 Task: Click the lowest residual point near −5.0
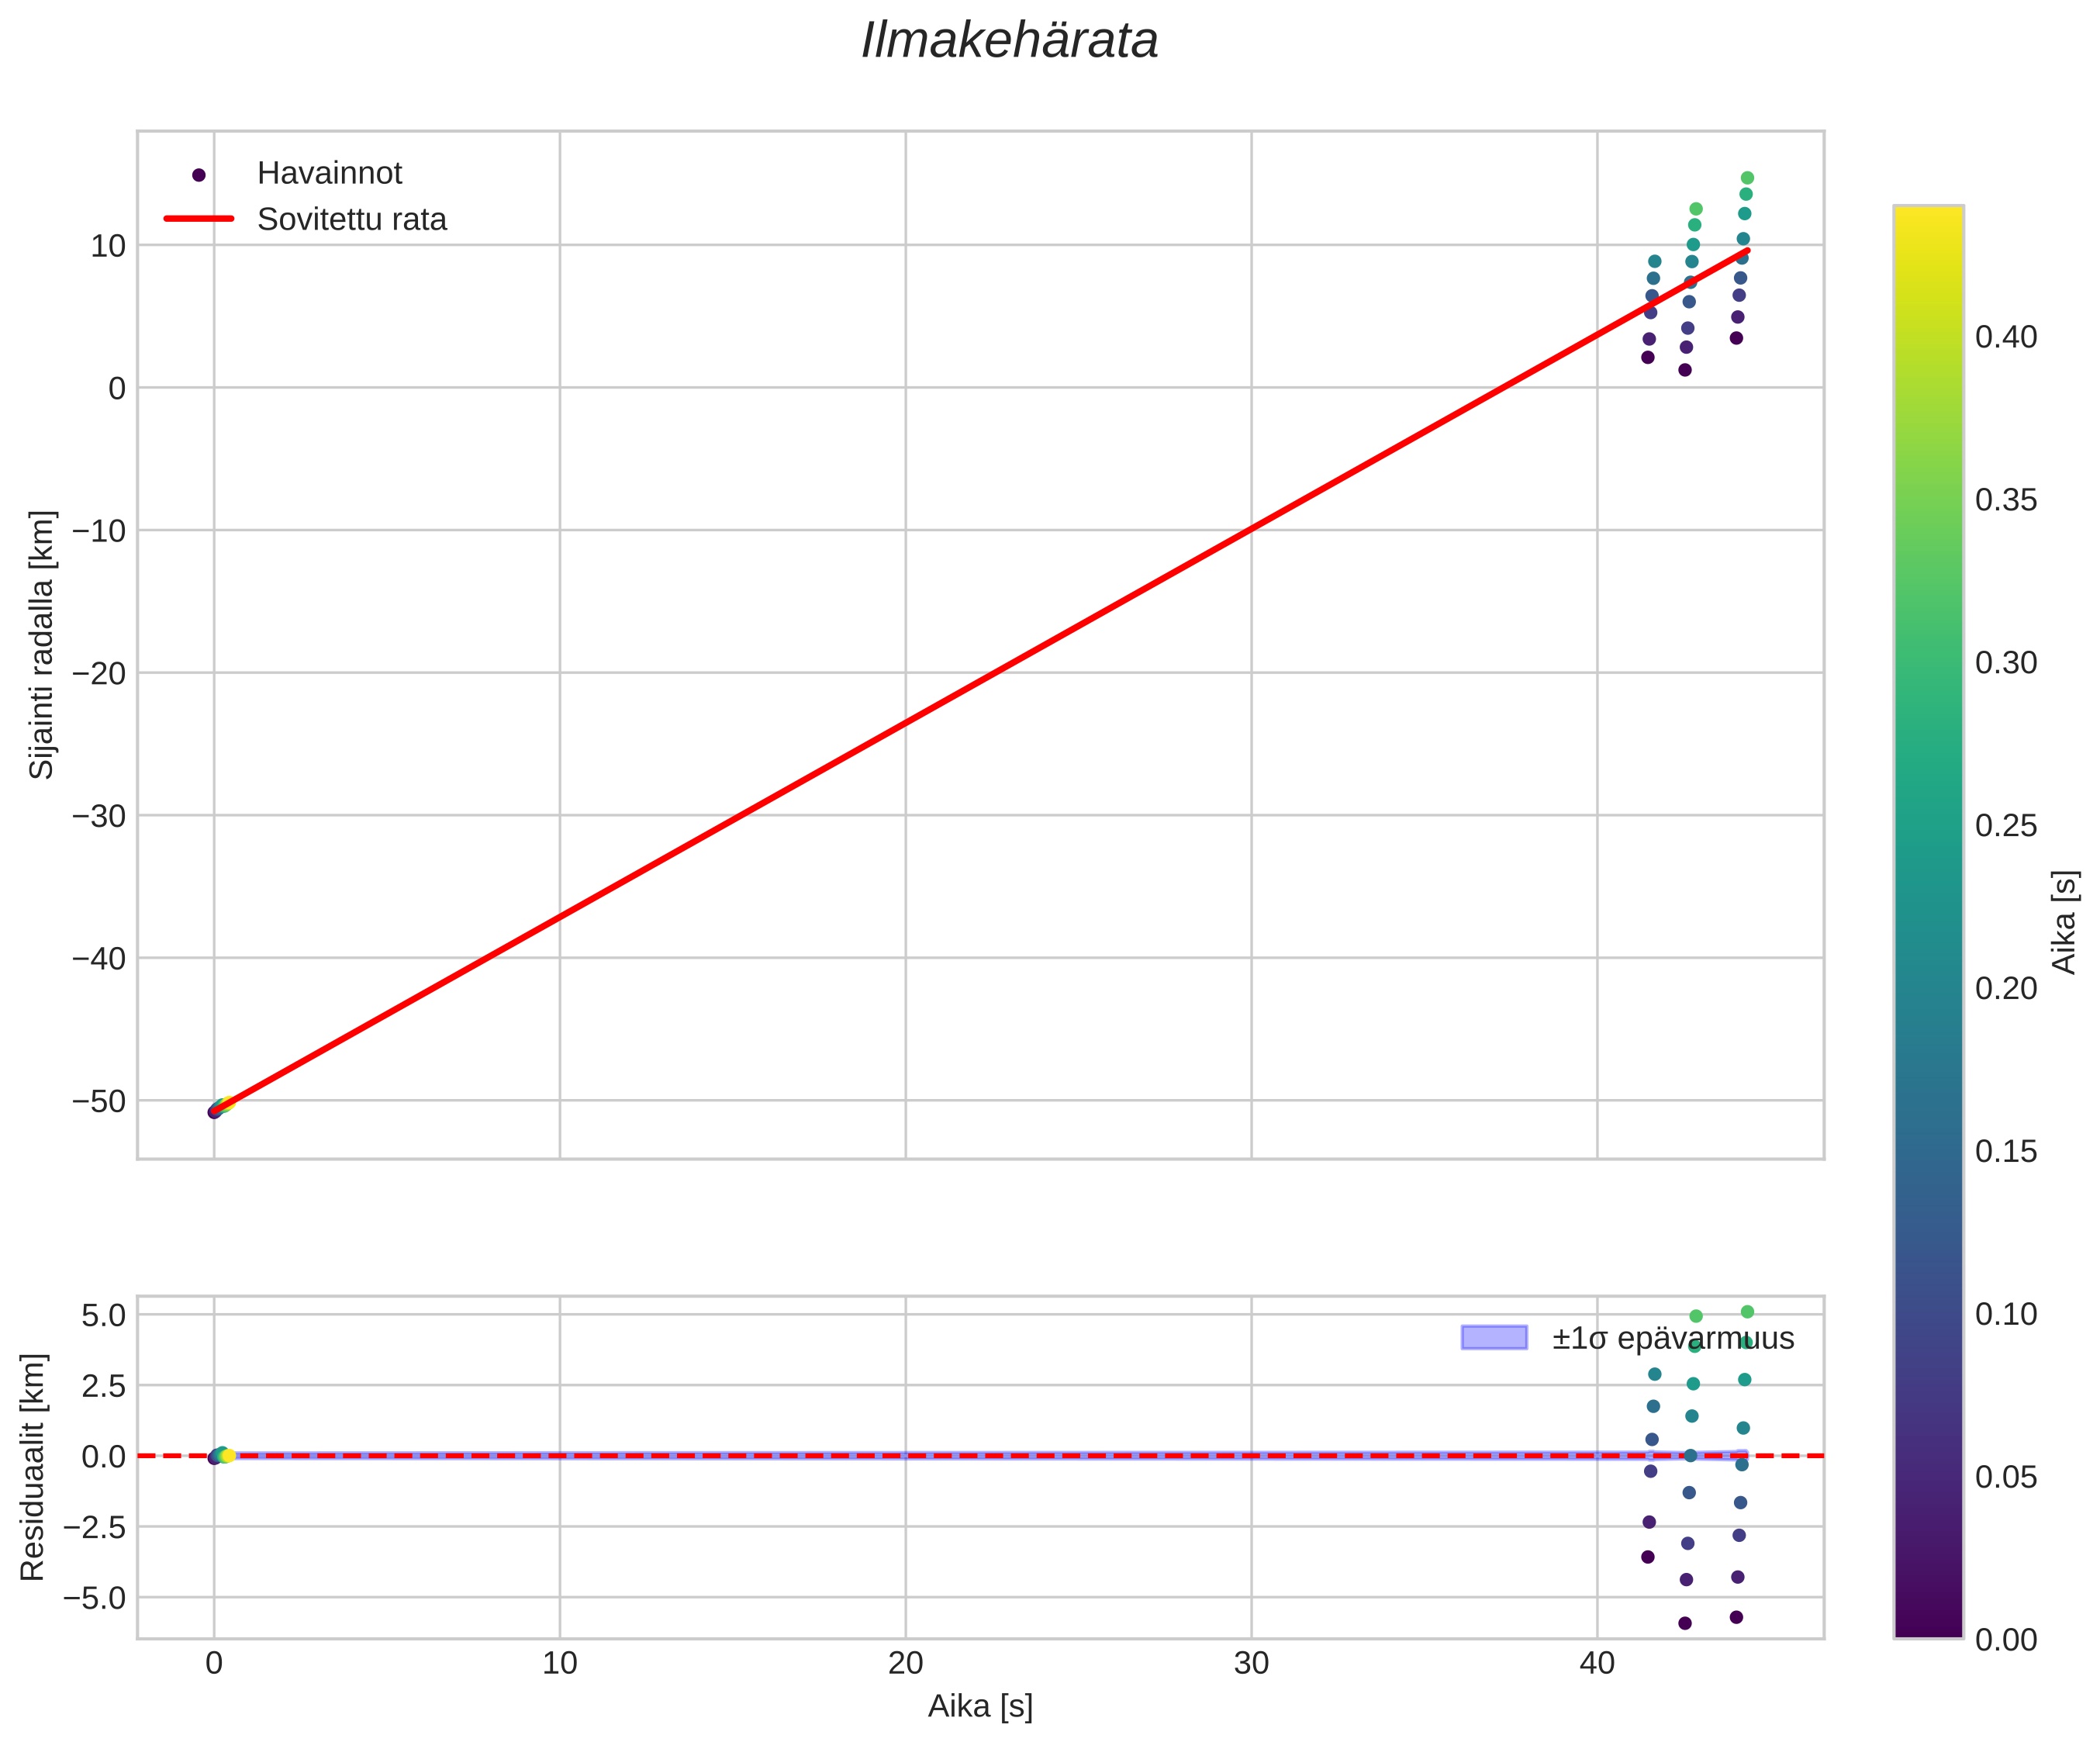[x=1685, y=1623]
